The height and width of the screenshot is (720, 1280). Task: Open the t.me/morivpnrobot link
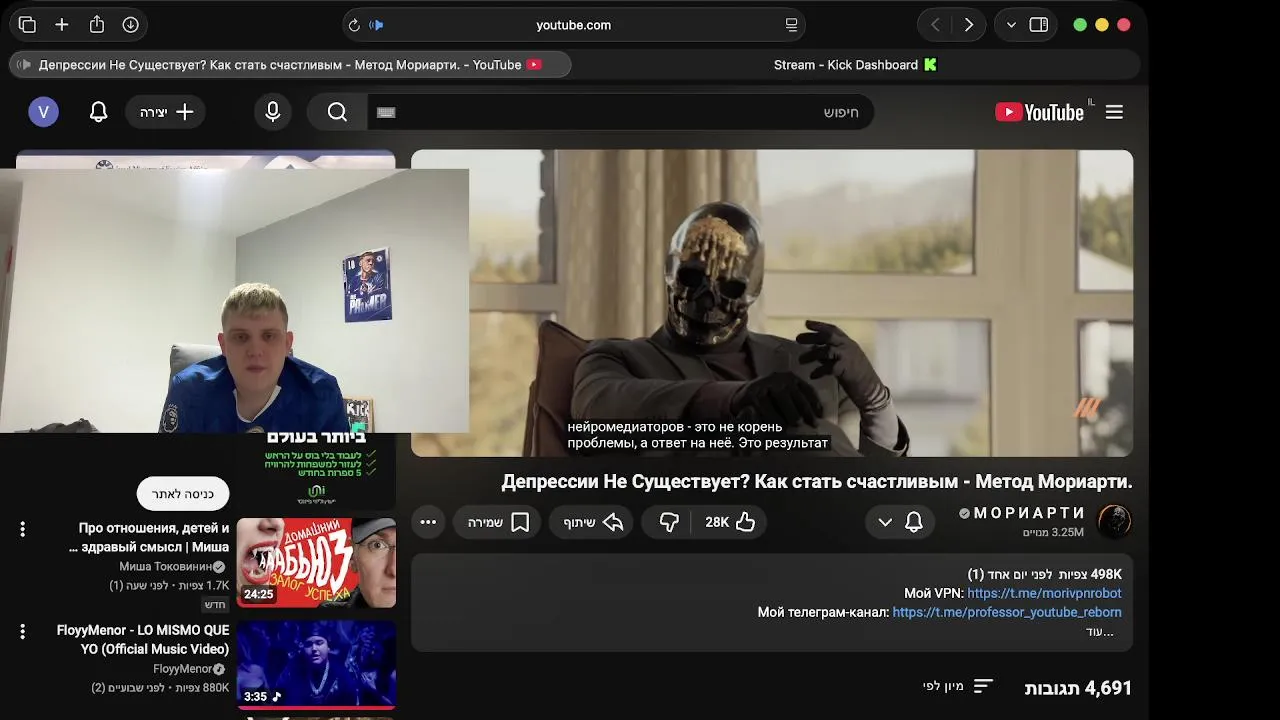point(1044,593)
